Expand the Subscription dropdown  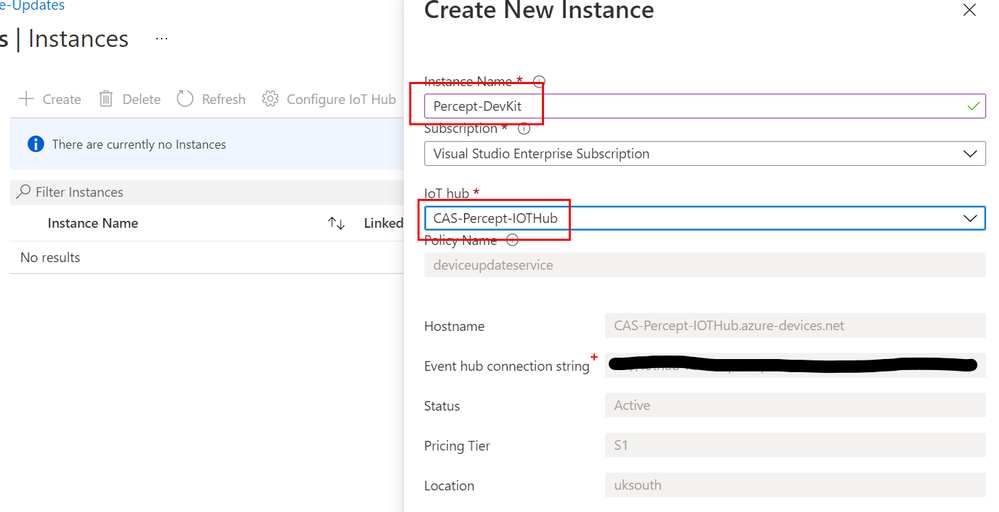click(970, 153)
